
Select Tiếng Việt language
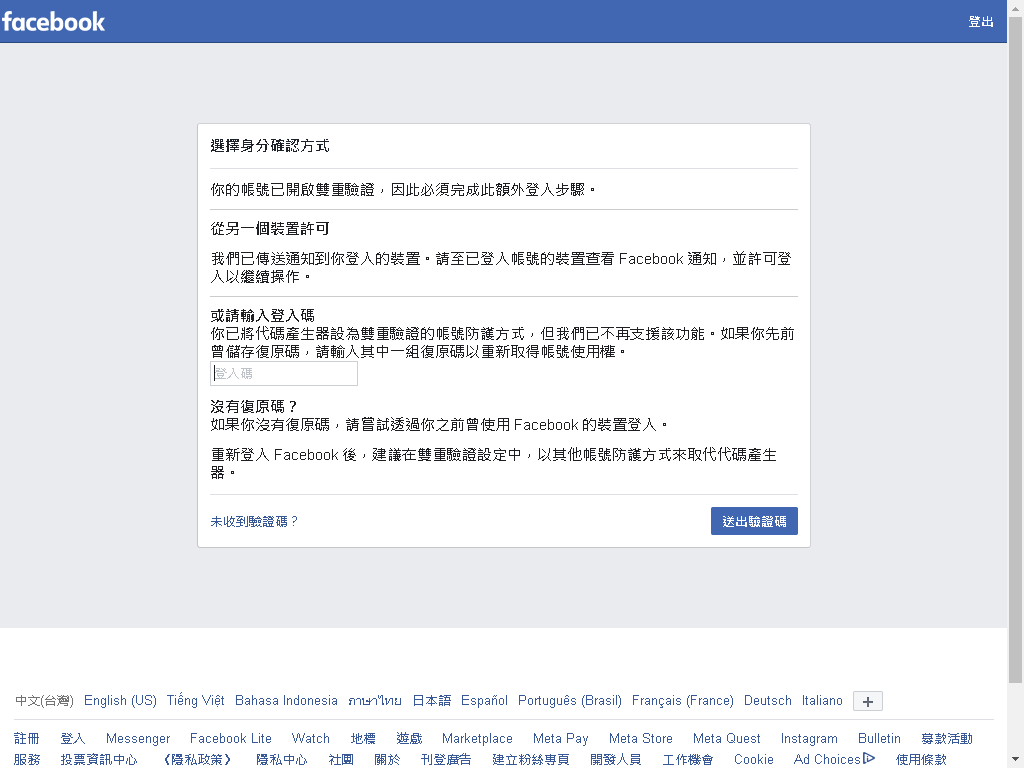[x=194, y=700]
